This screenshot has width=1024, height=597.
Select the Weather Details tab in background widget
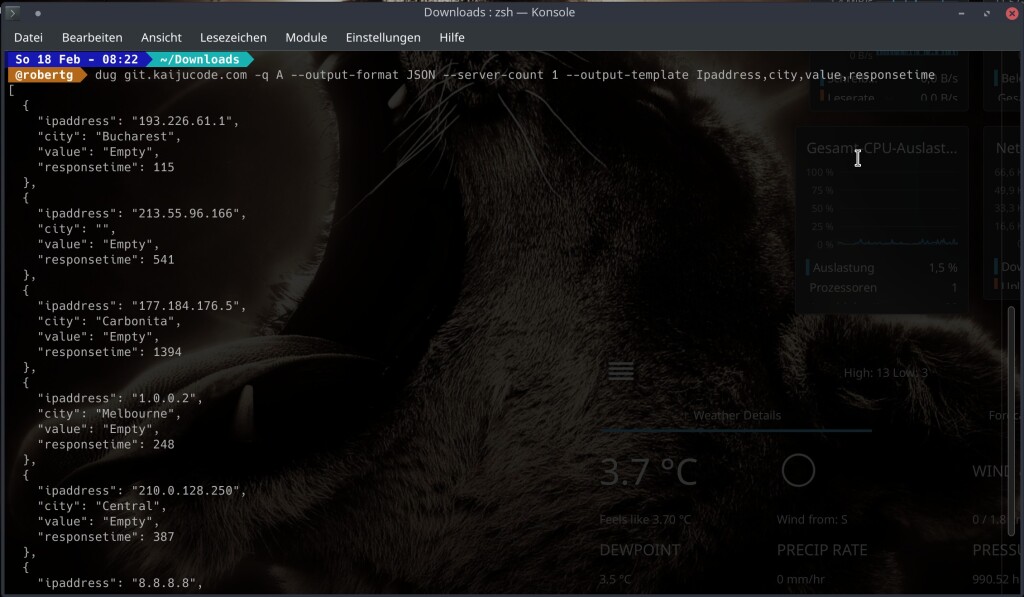737,415
